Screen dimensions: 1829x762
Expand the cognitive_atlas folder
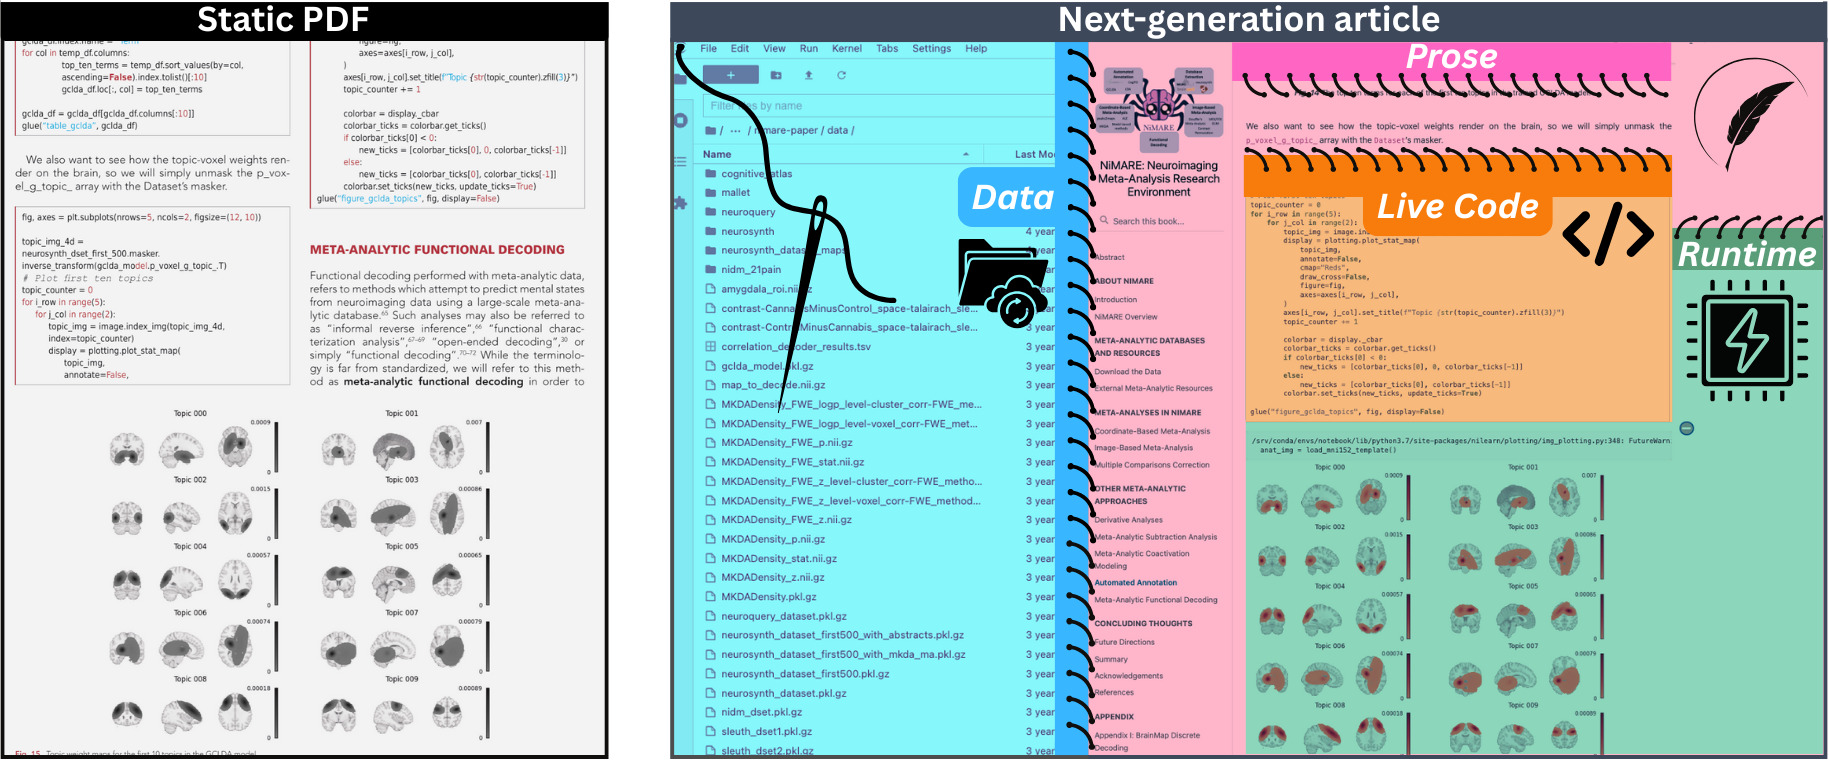756,174
